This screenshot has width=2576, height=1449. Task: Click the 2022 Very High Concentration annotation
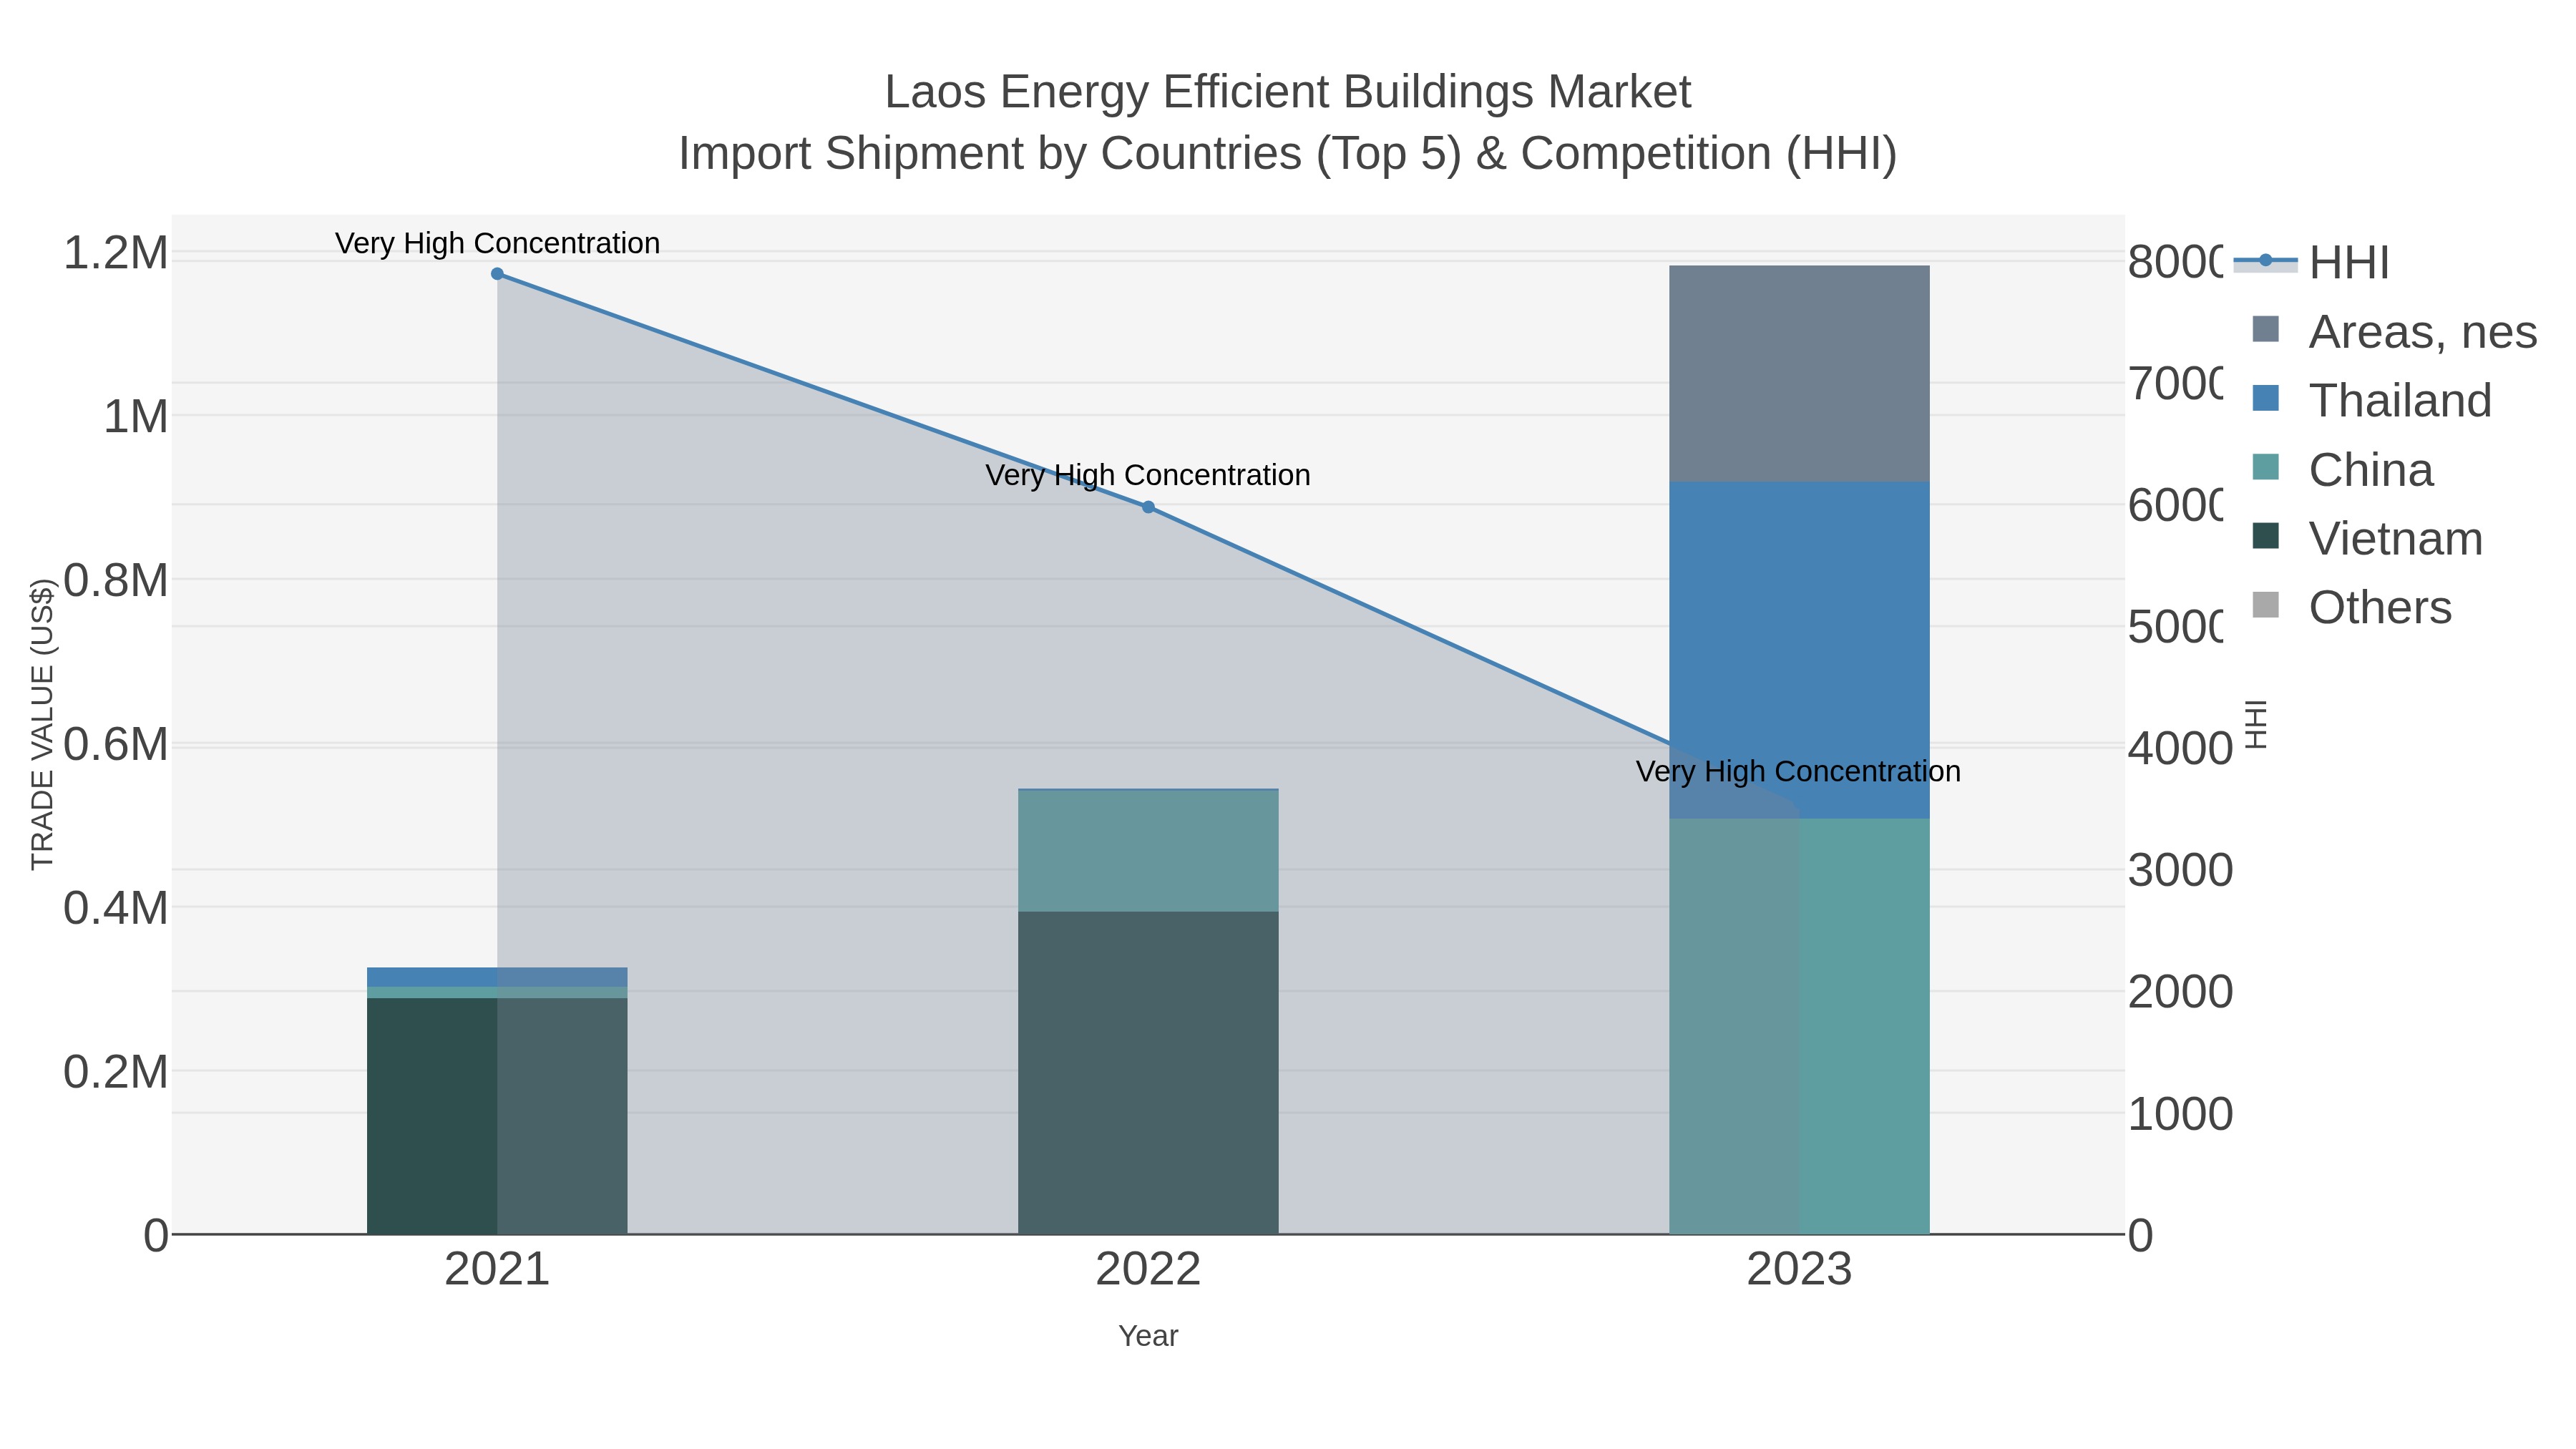[1148, 475]
